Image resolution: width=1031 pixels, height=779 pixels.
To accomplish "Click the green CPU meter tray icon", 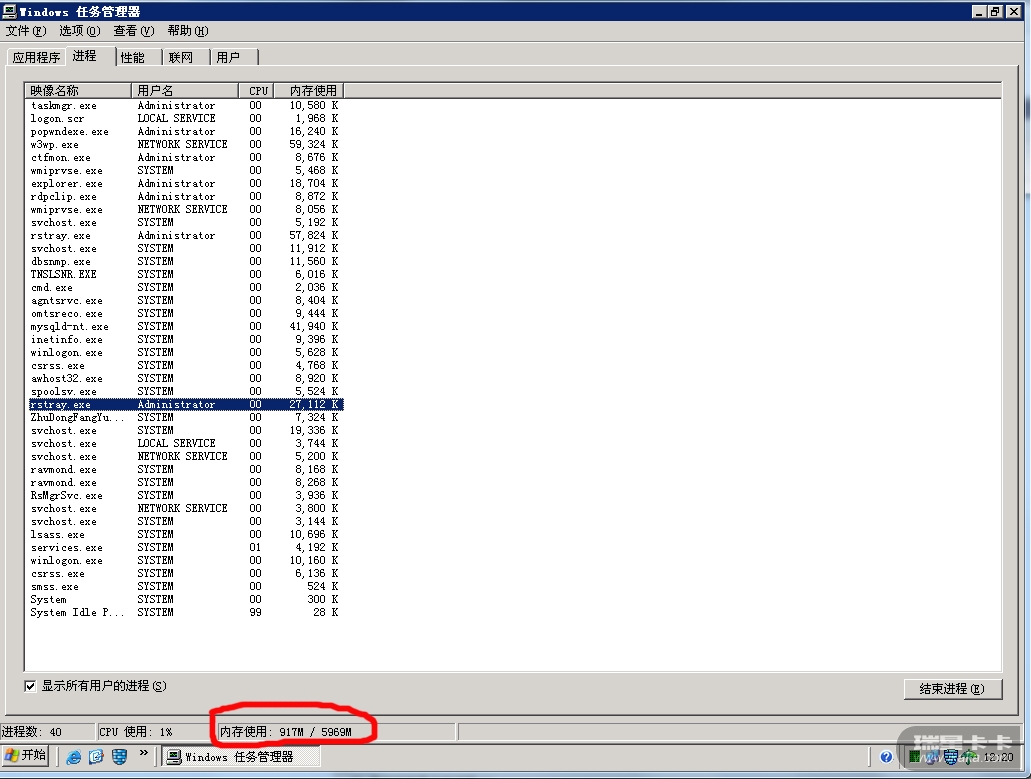I will 915,757.
